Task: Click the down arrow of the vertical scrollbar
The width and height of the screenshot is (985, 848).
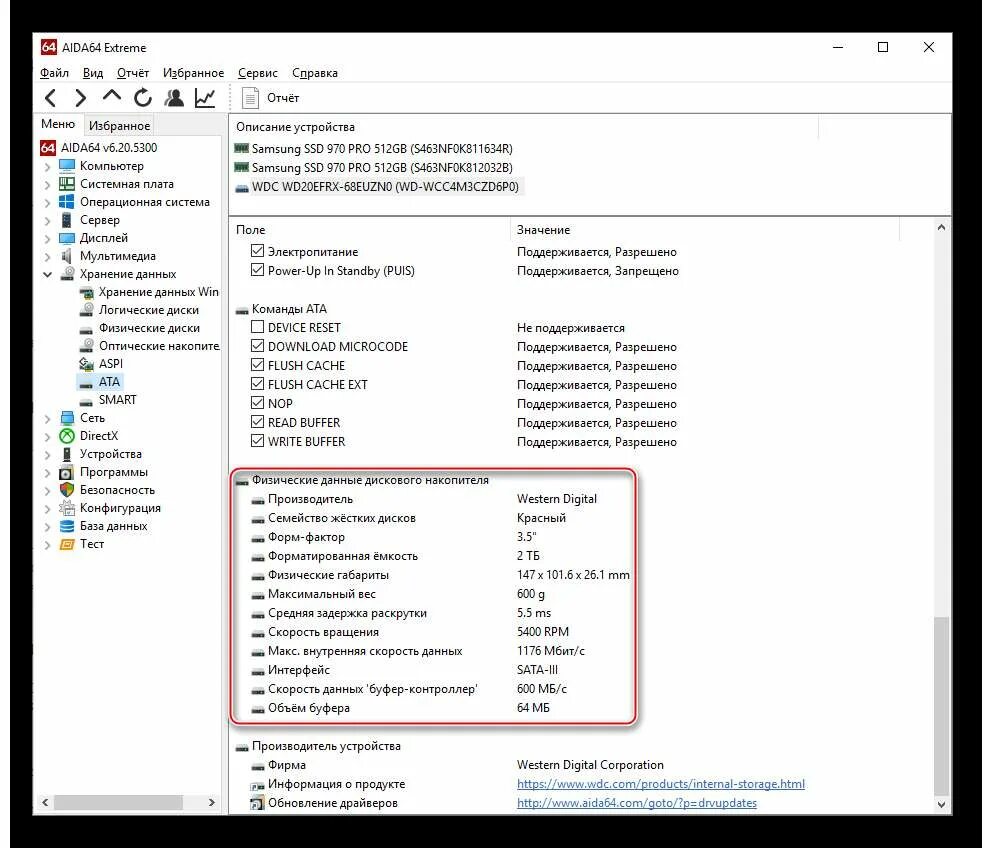Action: (941, 805)
